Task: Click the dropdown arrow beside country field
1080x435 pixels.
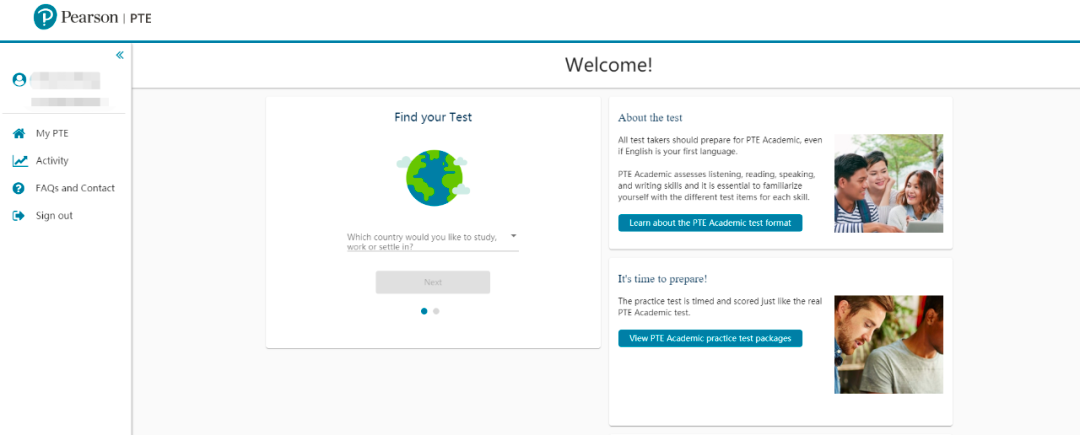Action: [x=513, y=236]
